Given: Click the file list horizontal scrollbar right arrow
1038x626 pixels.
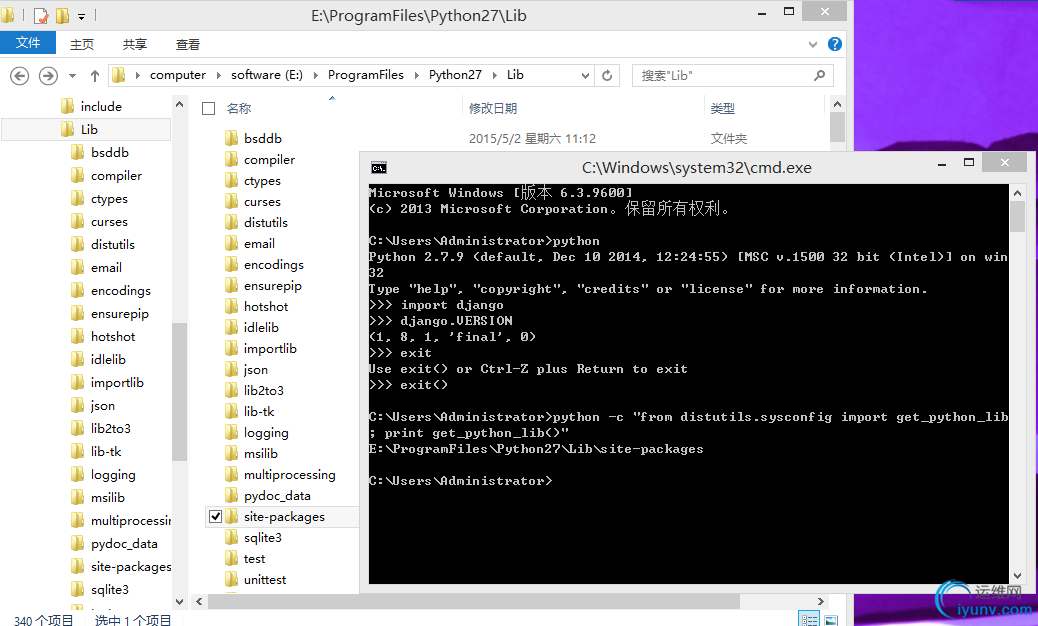Looking at the screenshot, I should tap(821, 601).
